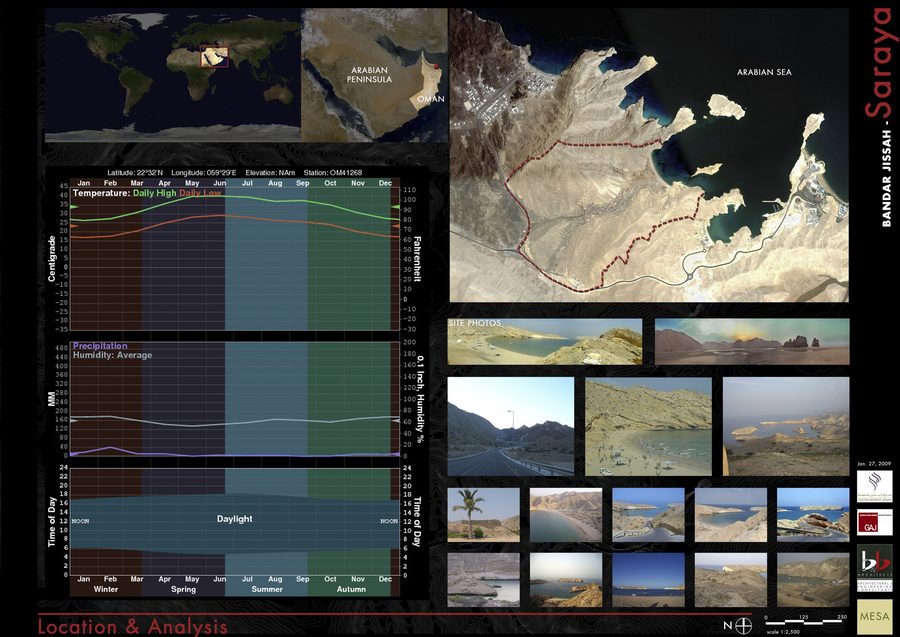This screenshot has width=900, height=637.
Task: Click the 'Summer' season label
Action: click(267, 589)
